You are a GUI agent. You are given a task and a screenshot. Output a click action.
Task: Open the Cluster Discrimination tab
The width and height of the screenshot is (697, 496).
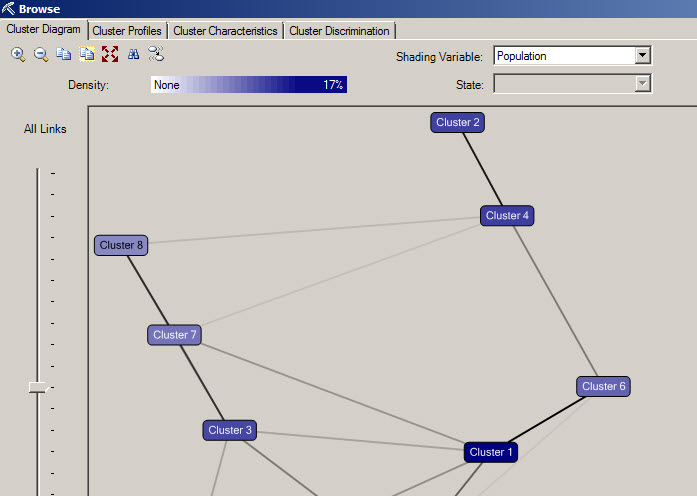[339, 31]
